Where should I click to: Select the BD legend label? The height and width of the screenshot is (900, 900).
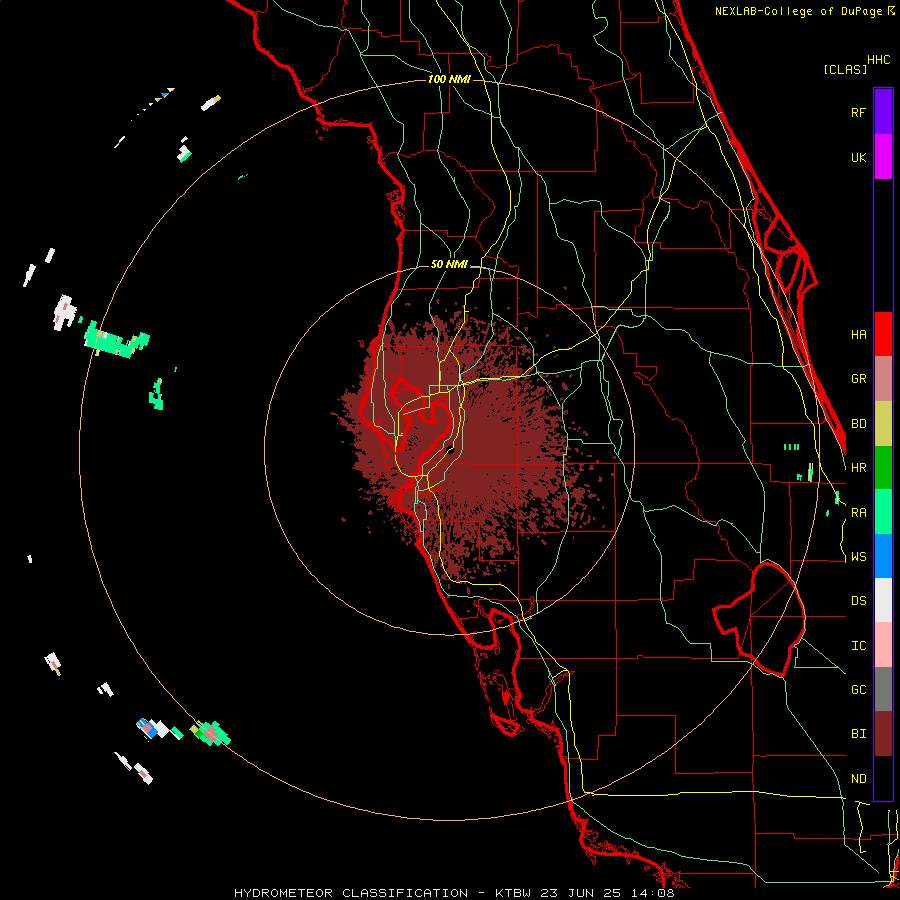(x=858, y=424)
